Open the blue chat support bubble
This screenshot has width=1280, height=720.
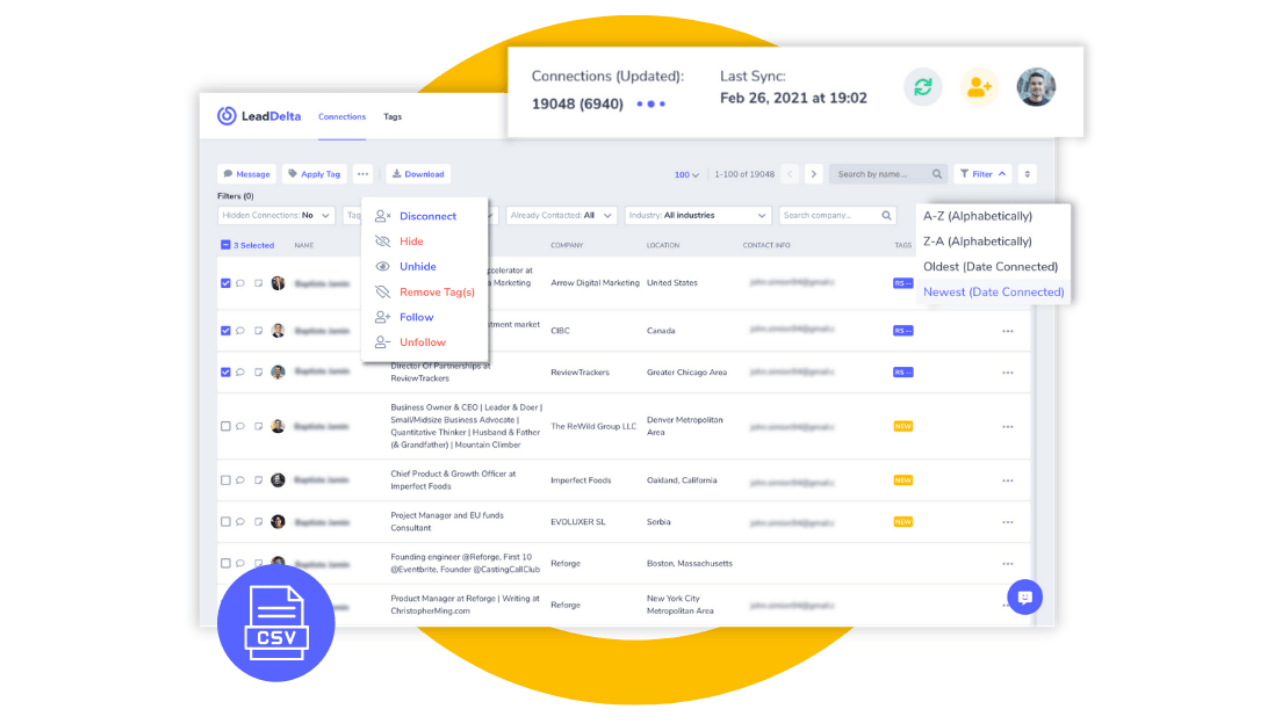[1024, 597]
